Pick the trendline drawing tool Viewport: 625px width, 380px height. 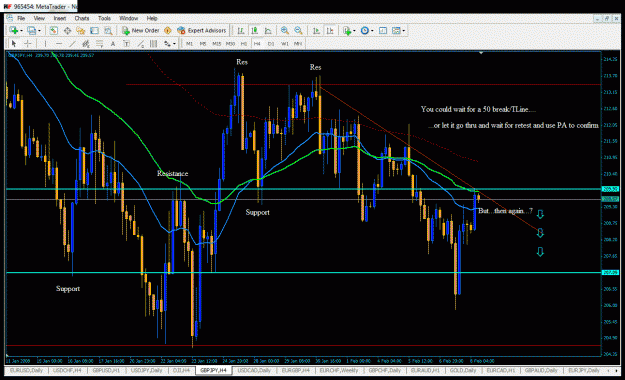pos(72,43)
